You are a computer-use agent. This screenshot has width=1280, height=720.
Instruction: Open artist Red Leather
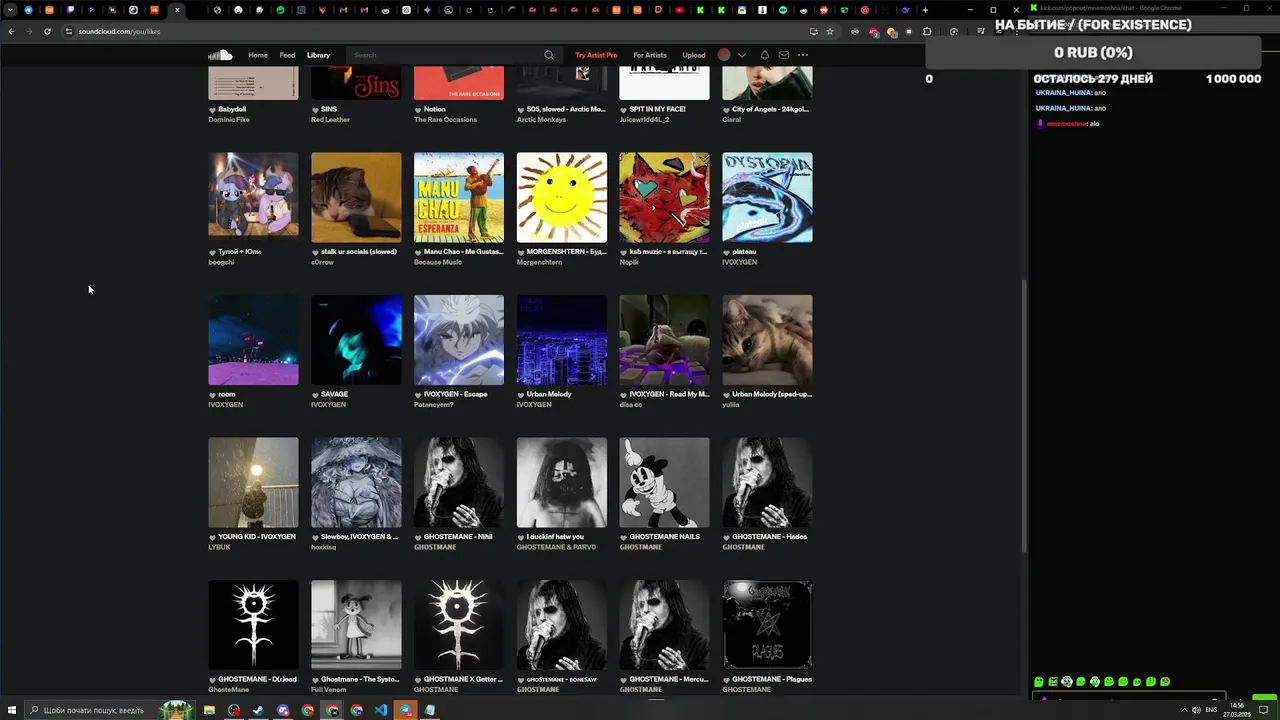330,119
